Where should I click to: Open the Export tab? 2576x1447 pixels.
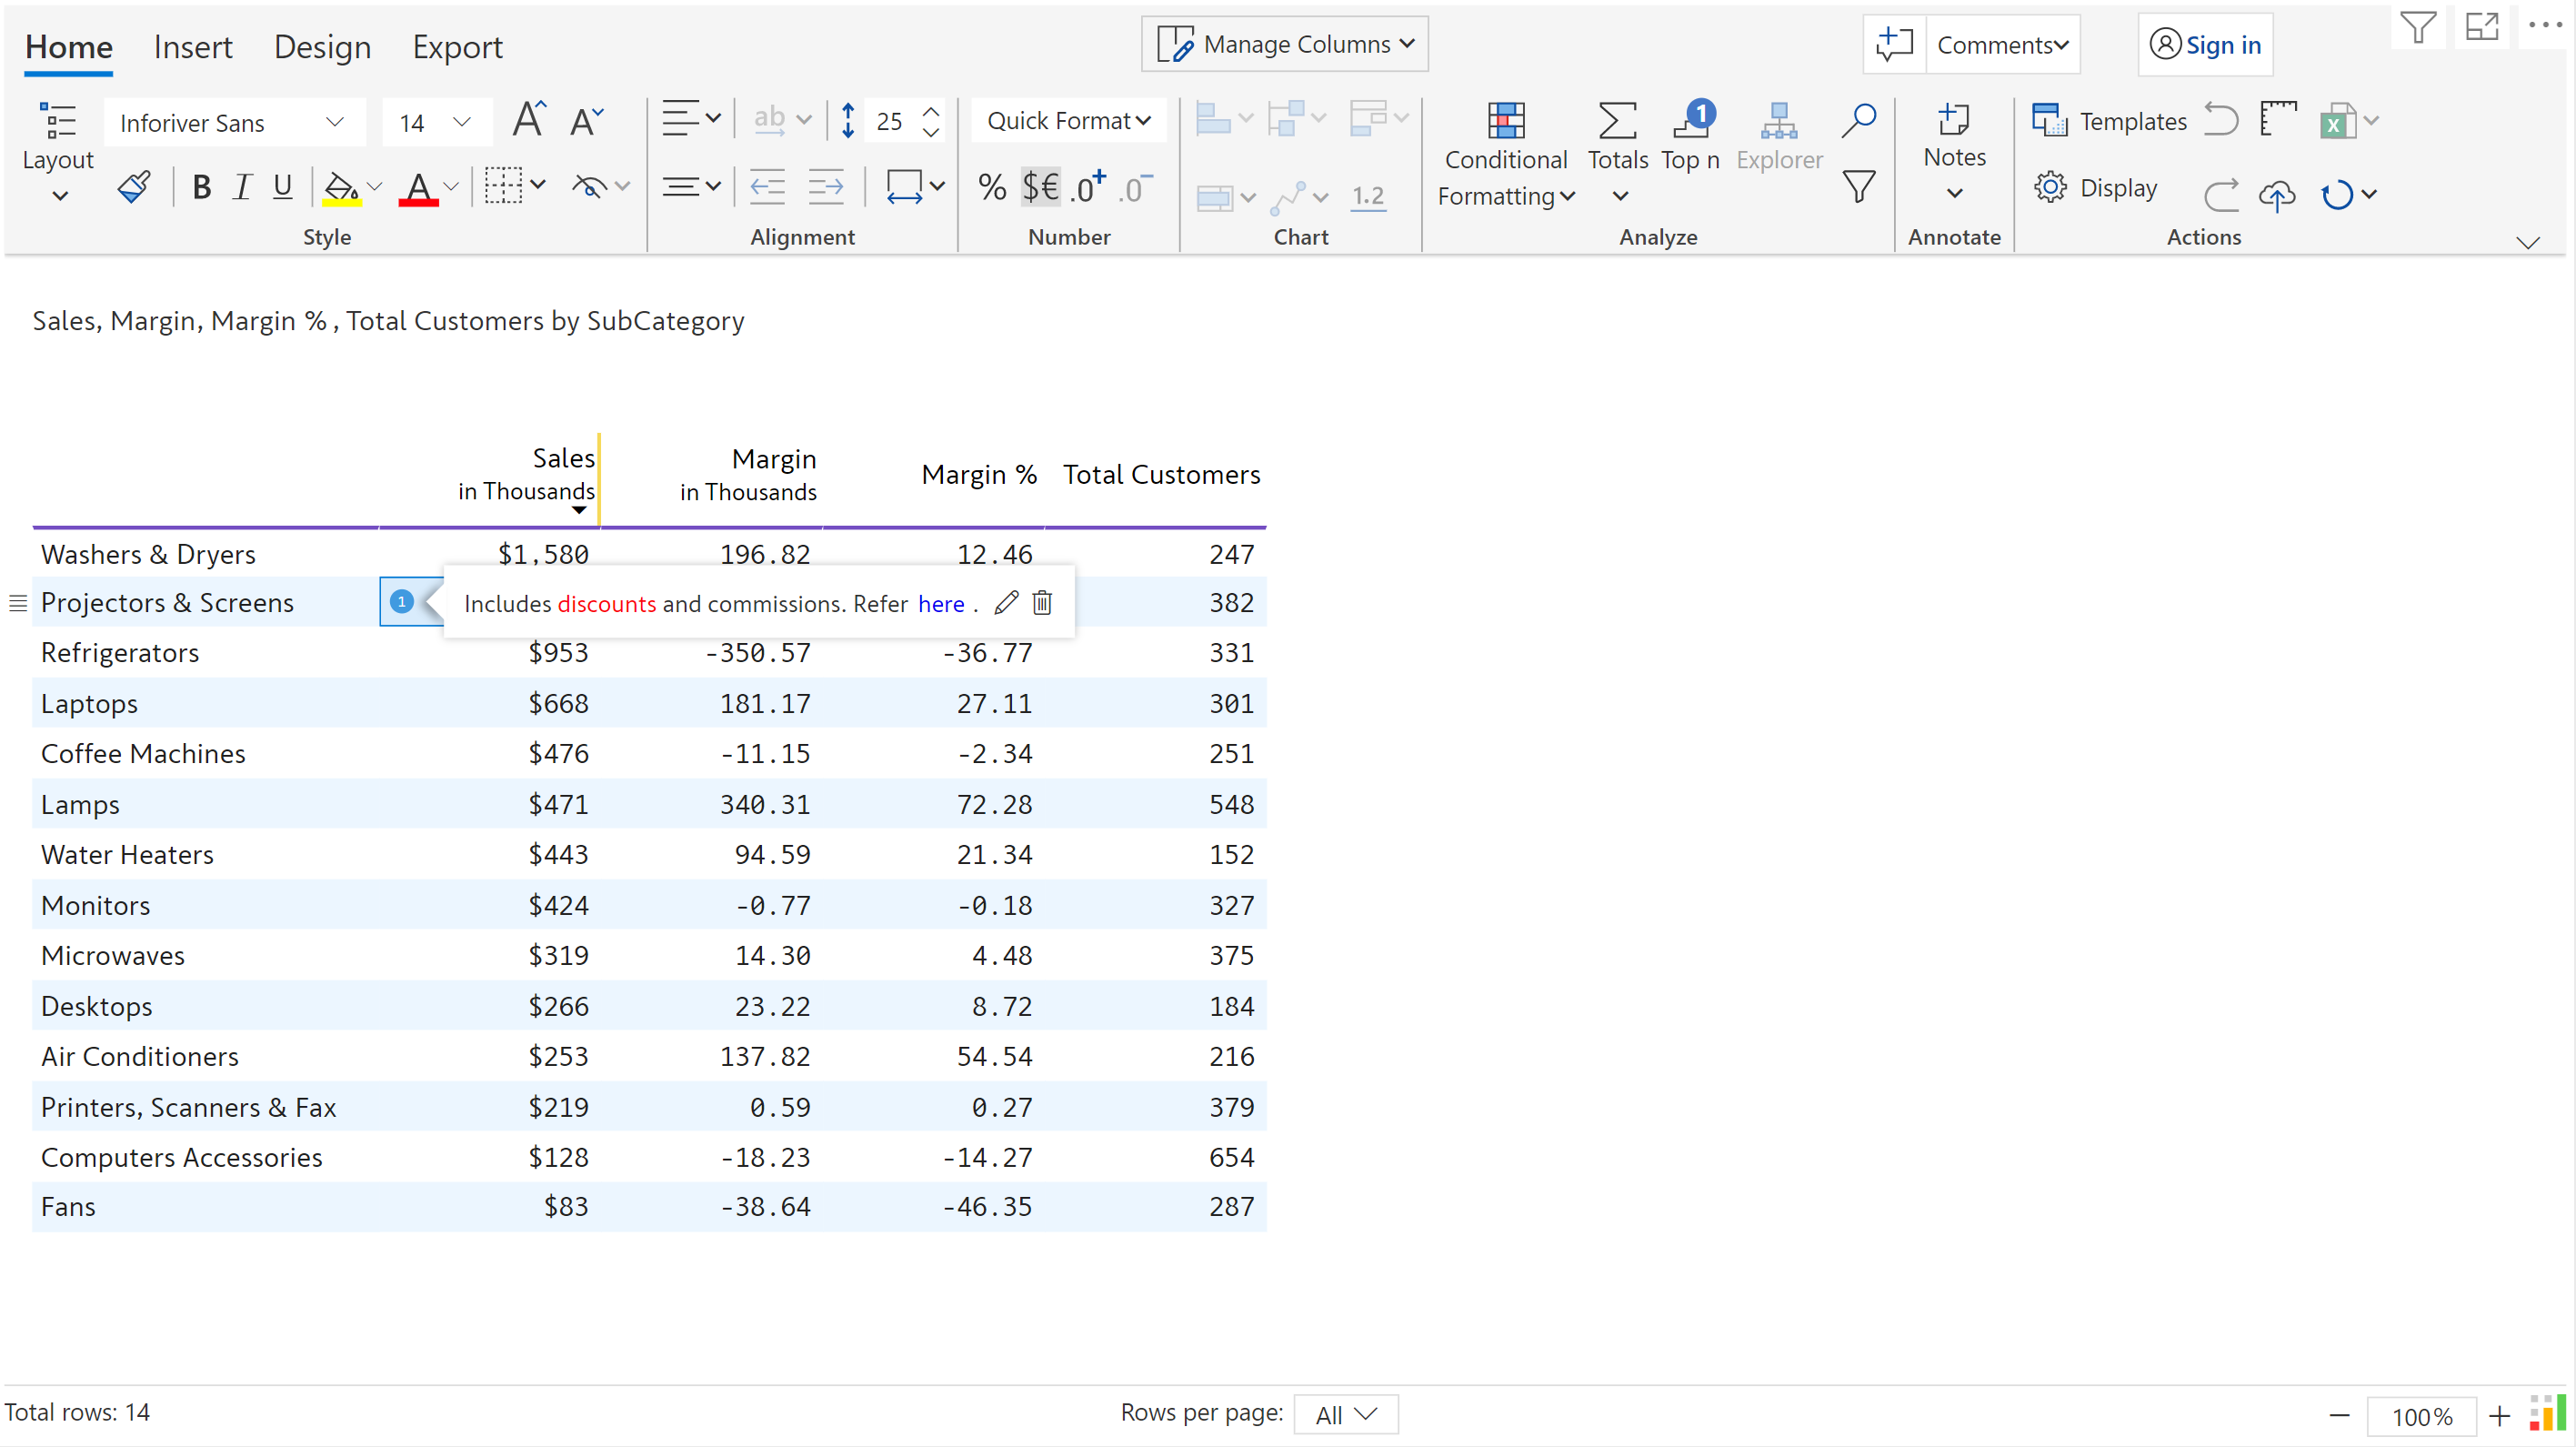pos(457,47)
